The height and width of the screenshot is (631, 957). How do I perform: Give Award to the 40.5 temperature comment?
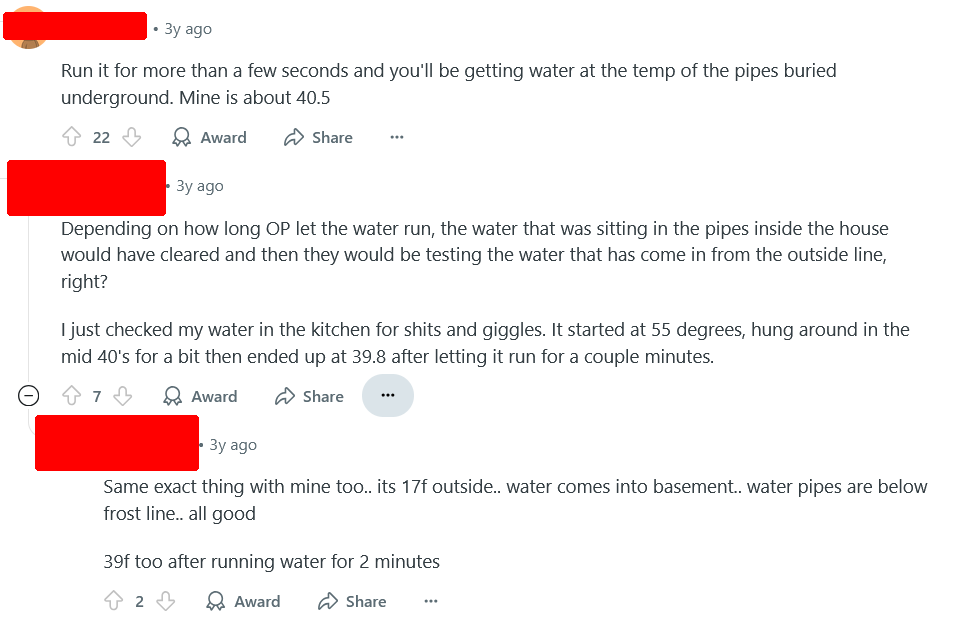(209, 137)
